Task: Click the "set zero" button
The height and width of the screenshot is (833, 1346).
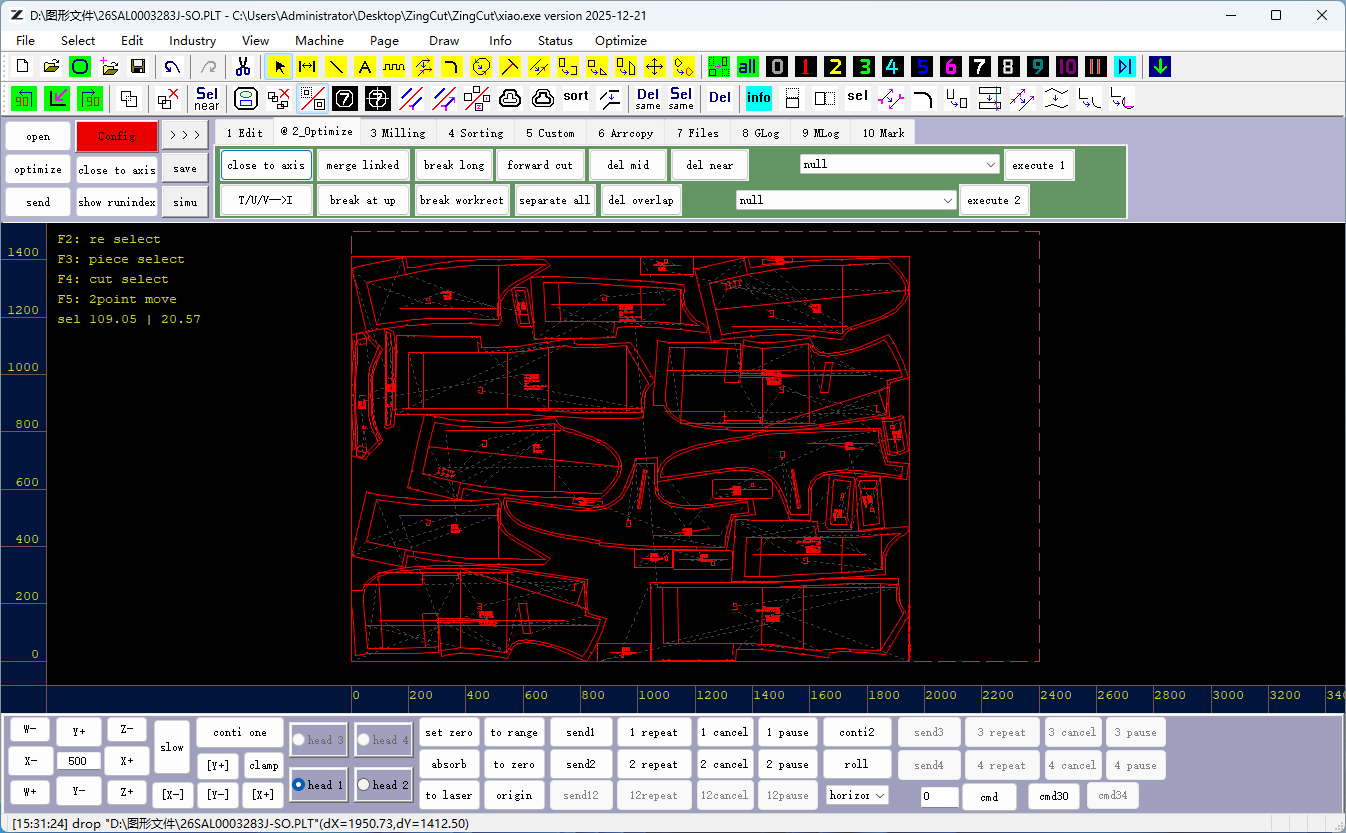Action: pyautogui.click(x=449, y=733)
